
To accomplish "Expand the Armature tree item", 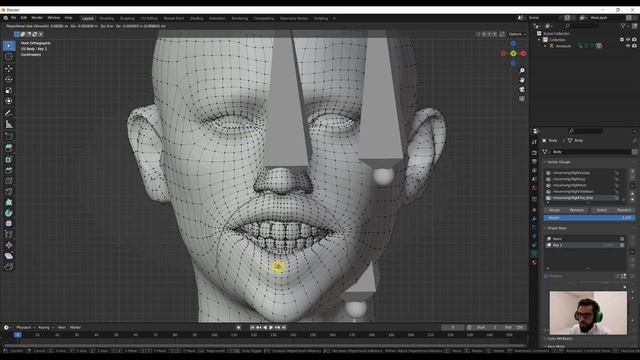I will point(545,46).
